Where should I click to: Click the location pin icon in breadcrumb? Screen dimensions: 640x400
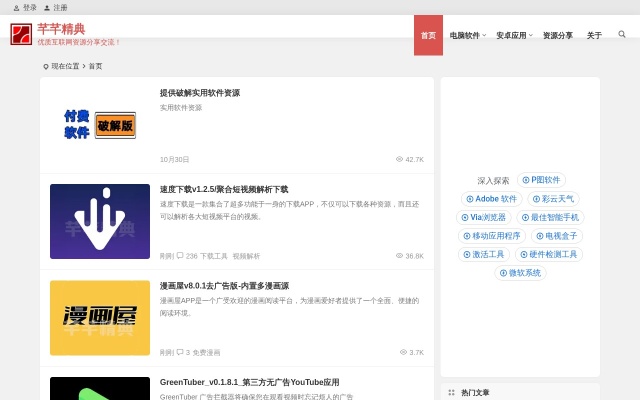tap(46, 66)
